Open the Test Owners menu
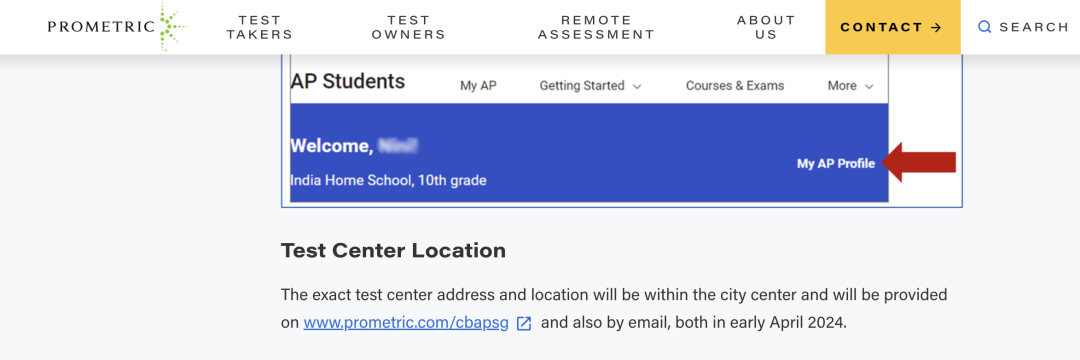Viewport: 1080px width, 360px height. click(x=408, y=28)
